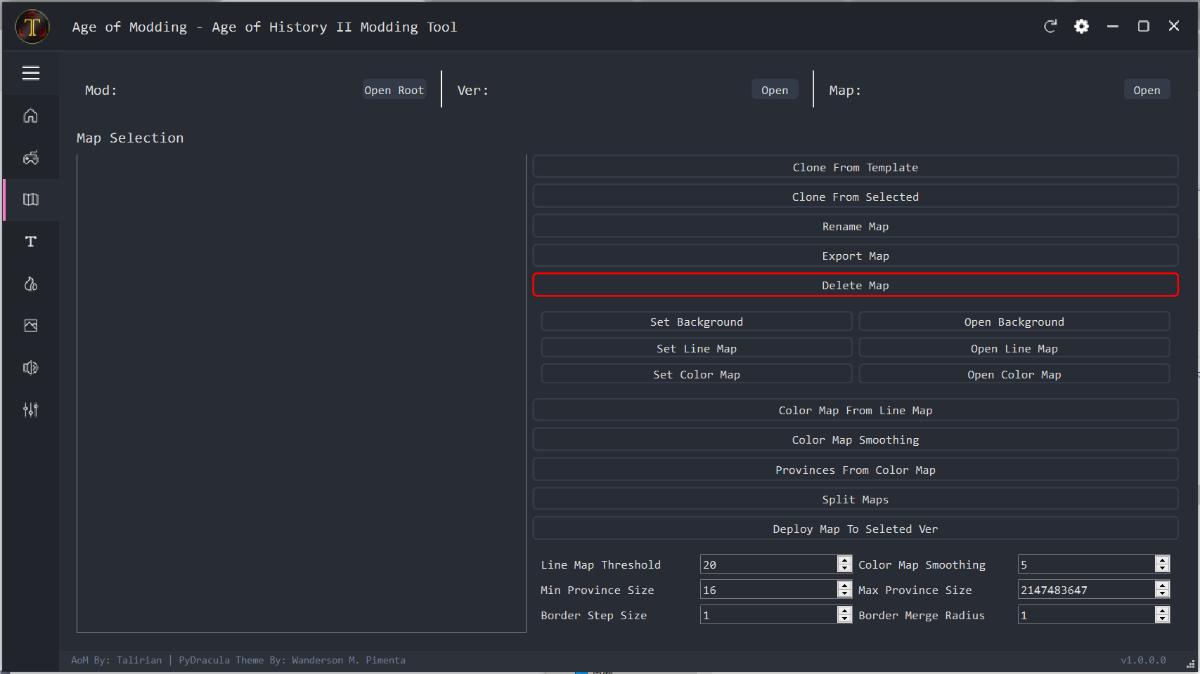Open the image section in the sidebar

click(31, 325)
